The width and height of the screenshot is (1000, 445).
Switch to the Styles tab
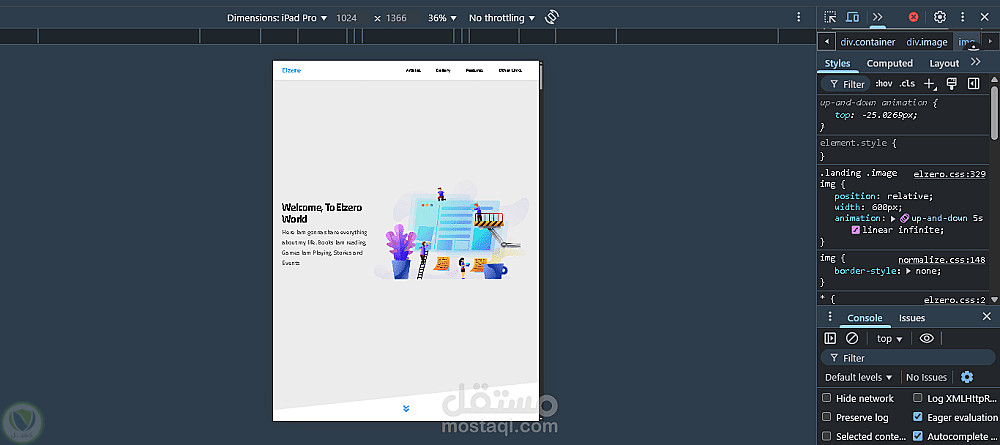[x=837, y=63]
